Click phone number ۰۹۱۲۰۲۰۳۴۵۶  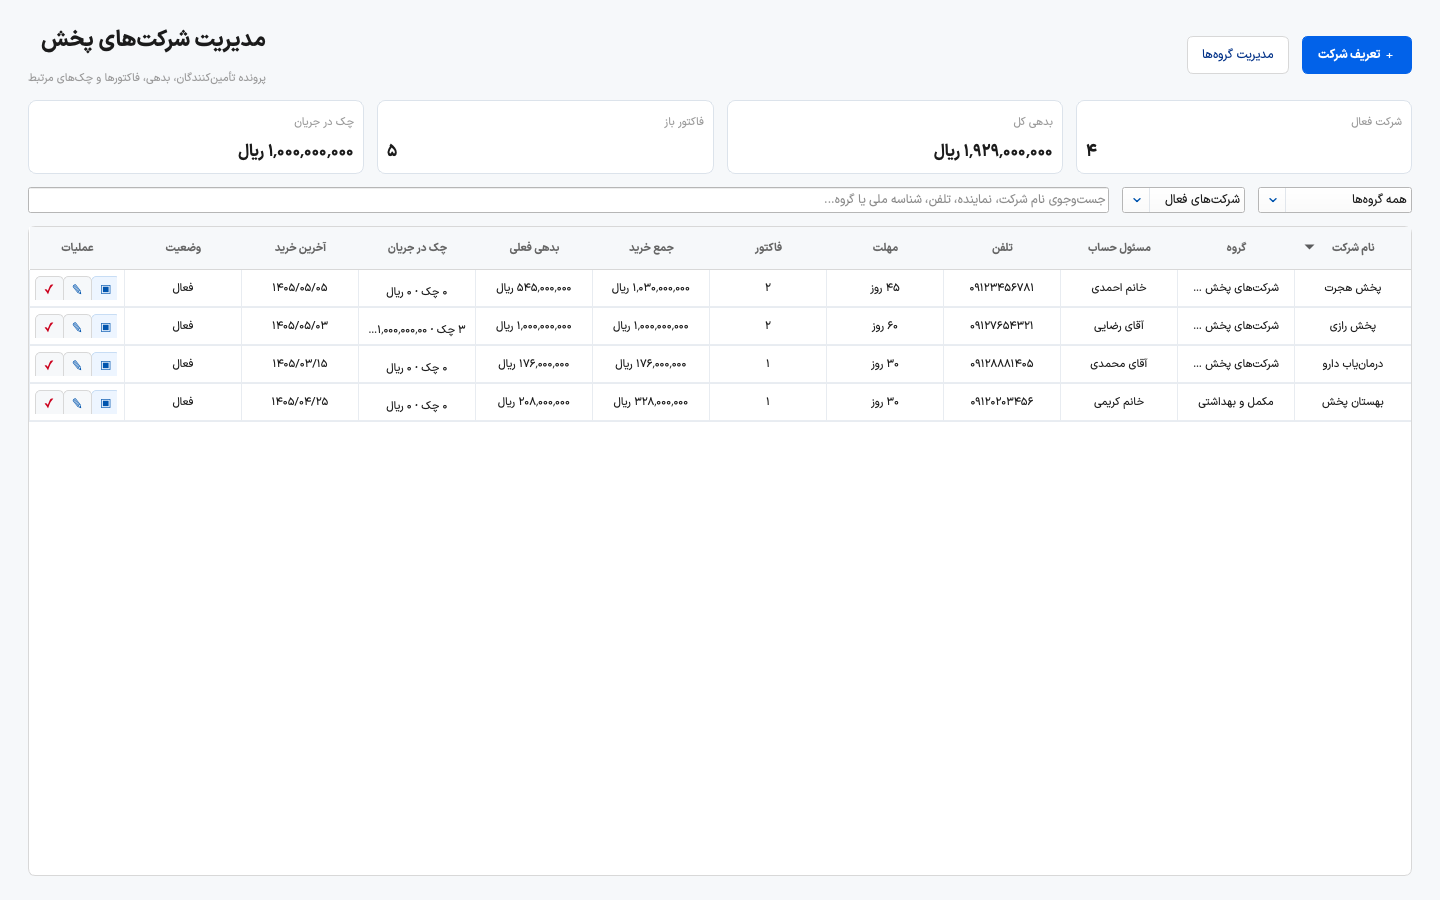point(1002,402)
